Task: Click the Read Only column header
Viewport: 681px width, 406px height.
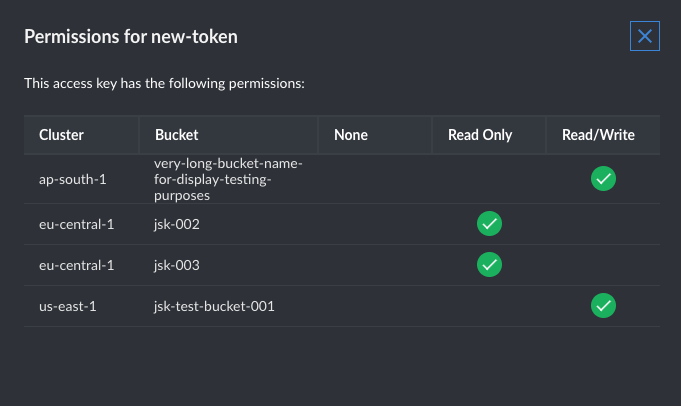Action: click(480, 135)
